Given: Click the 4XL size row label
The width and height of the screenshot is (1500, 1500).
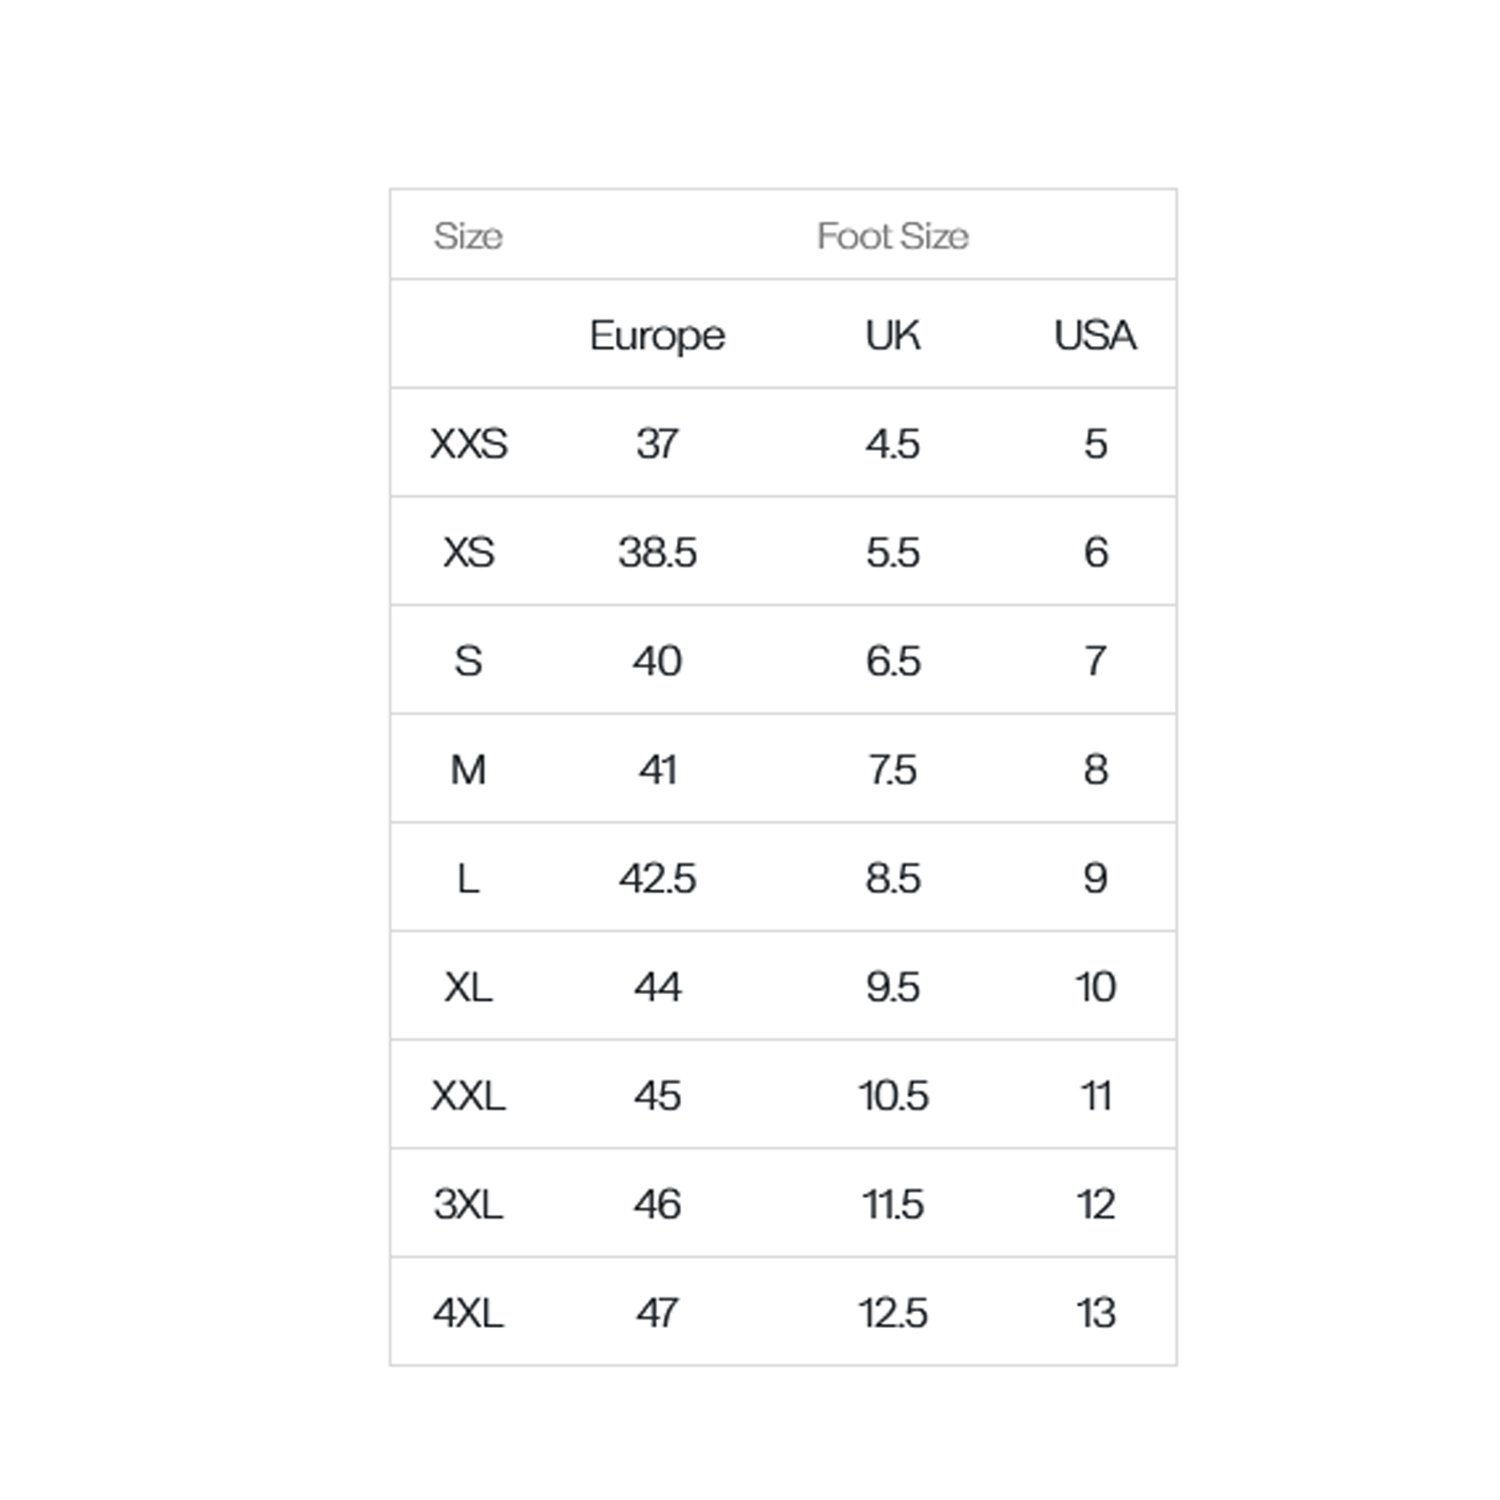Looking at the screenshot, I should [x=468, y=1313].
